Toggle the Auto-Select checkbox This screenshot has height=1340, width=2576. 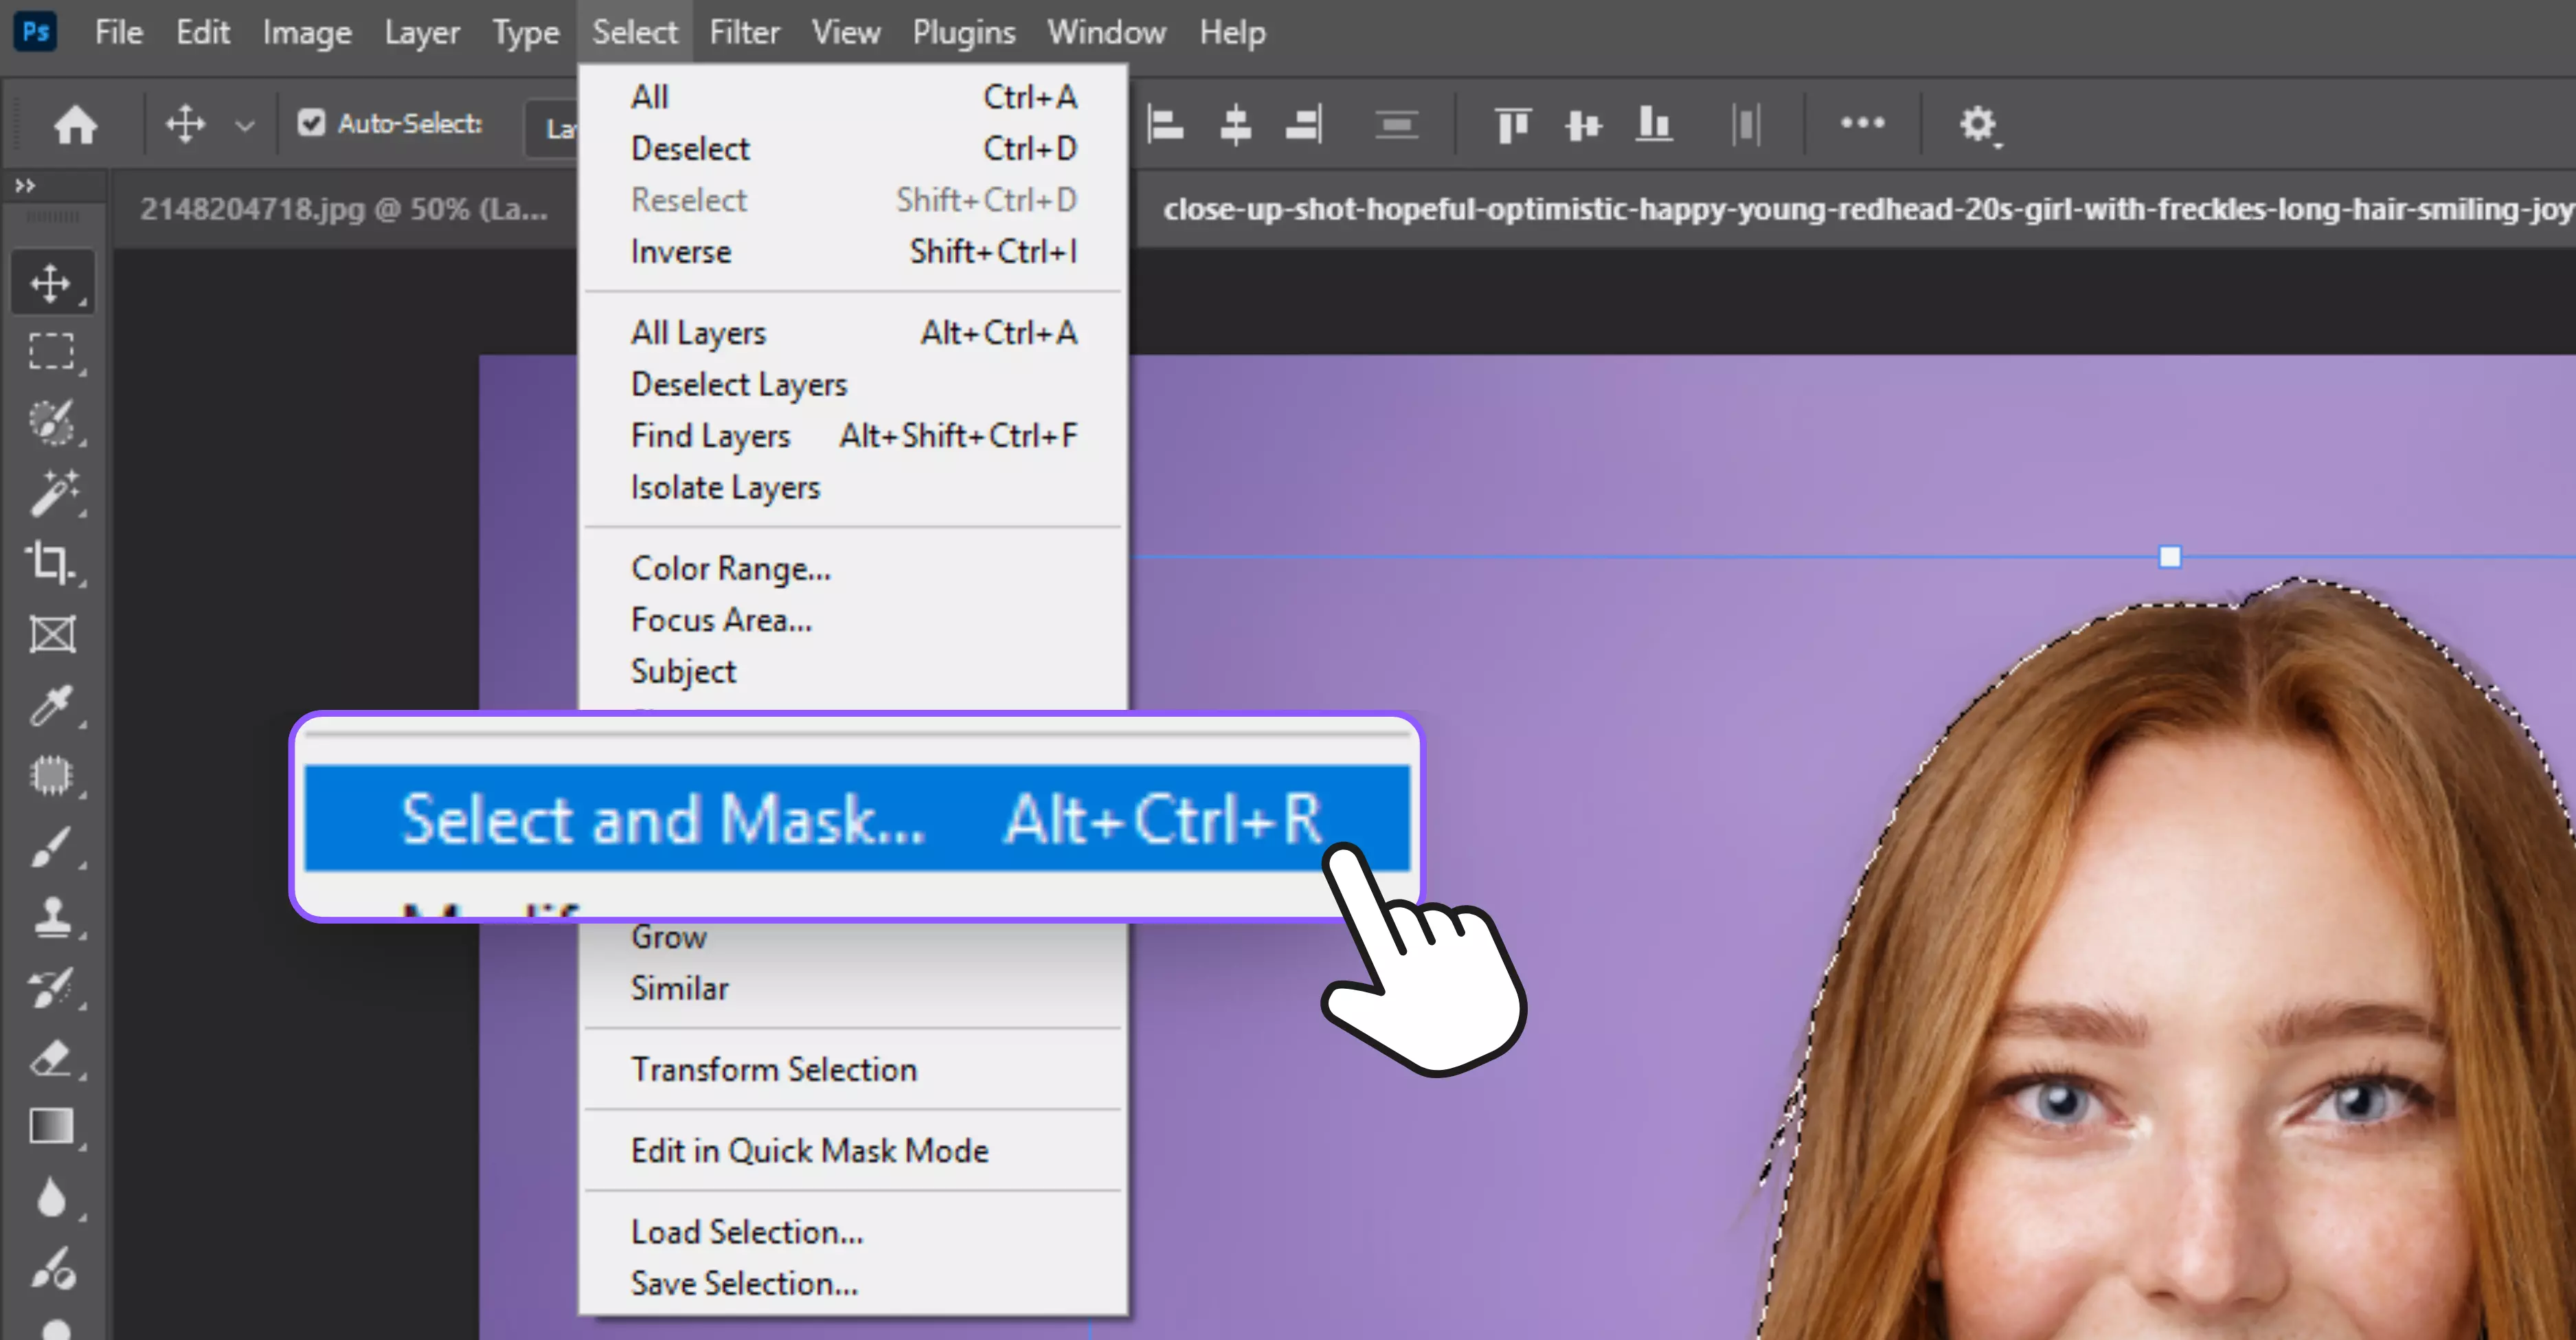(x=312, y=123)
